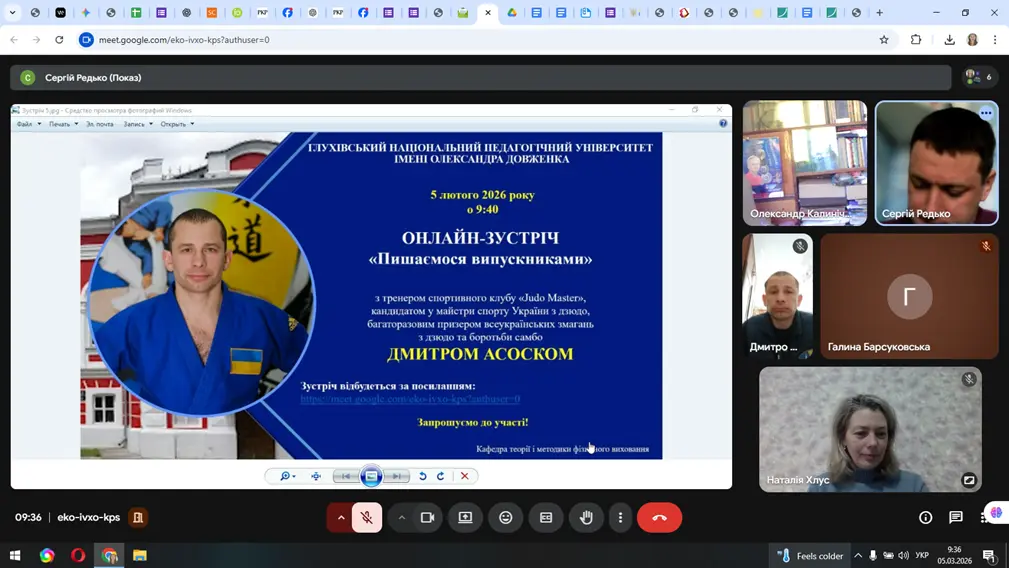Leave the call with red hang-up button
This screenshot has width=1009, height=568.
[x=659, y=517]
